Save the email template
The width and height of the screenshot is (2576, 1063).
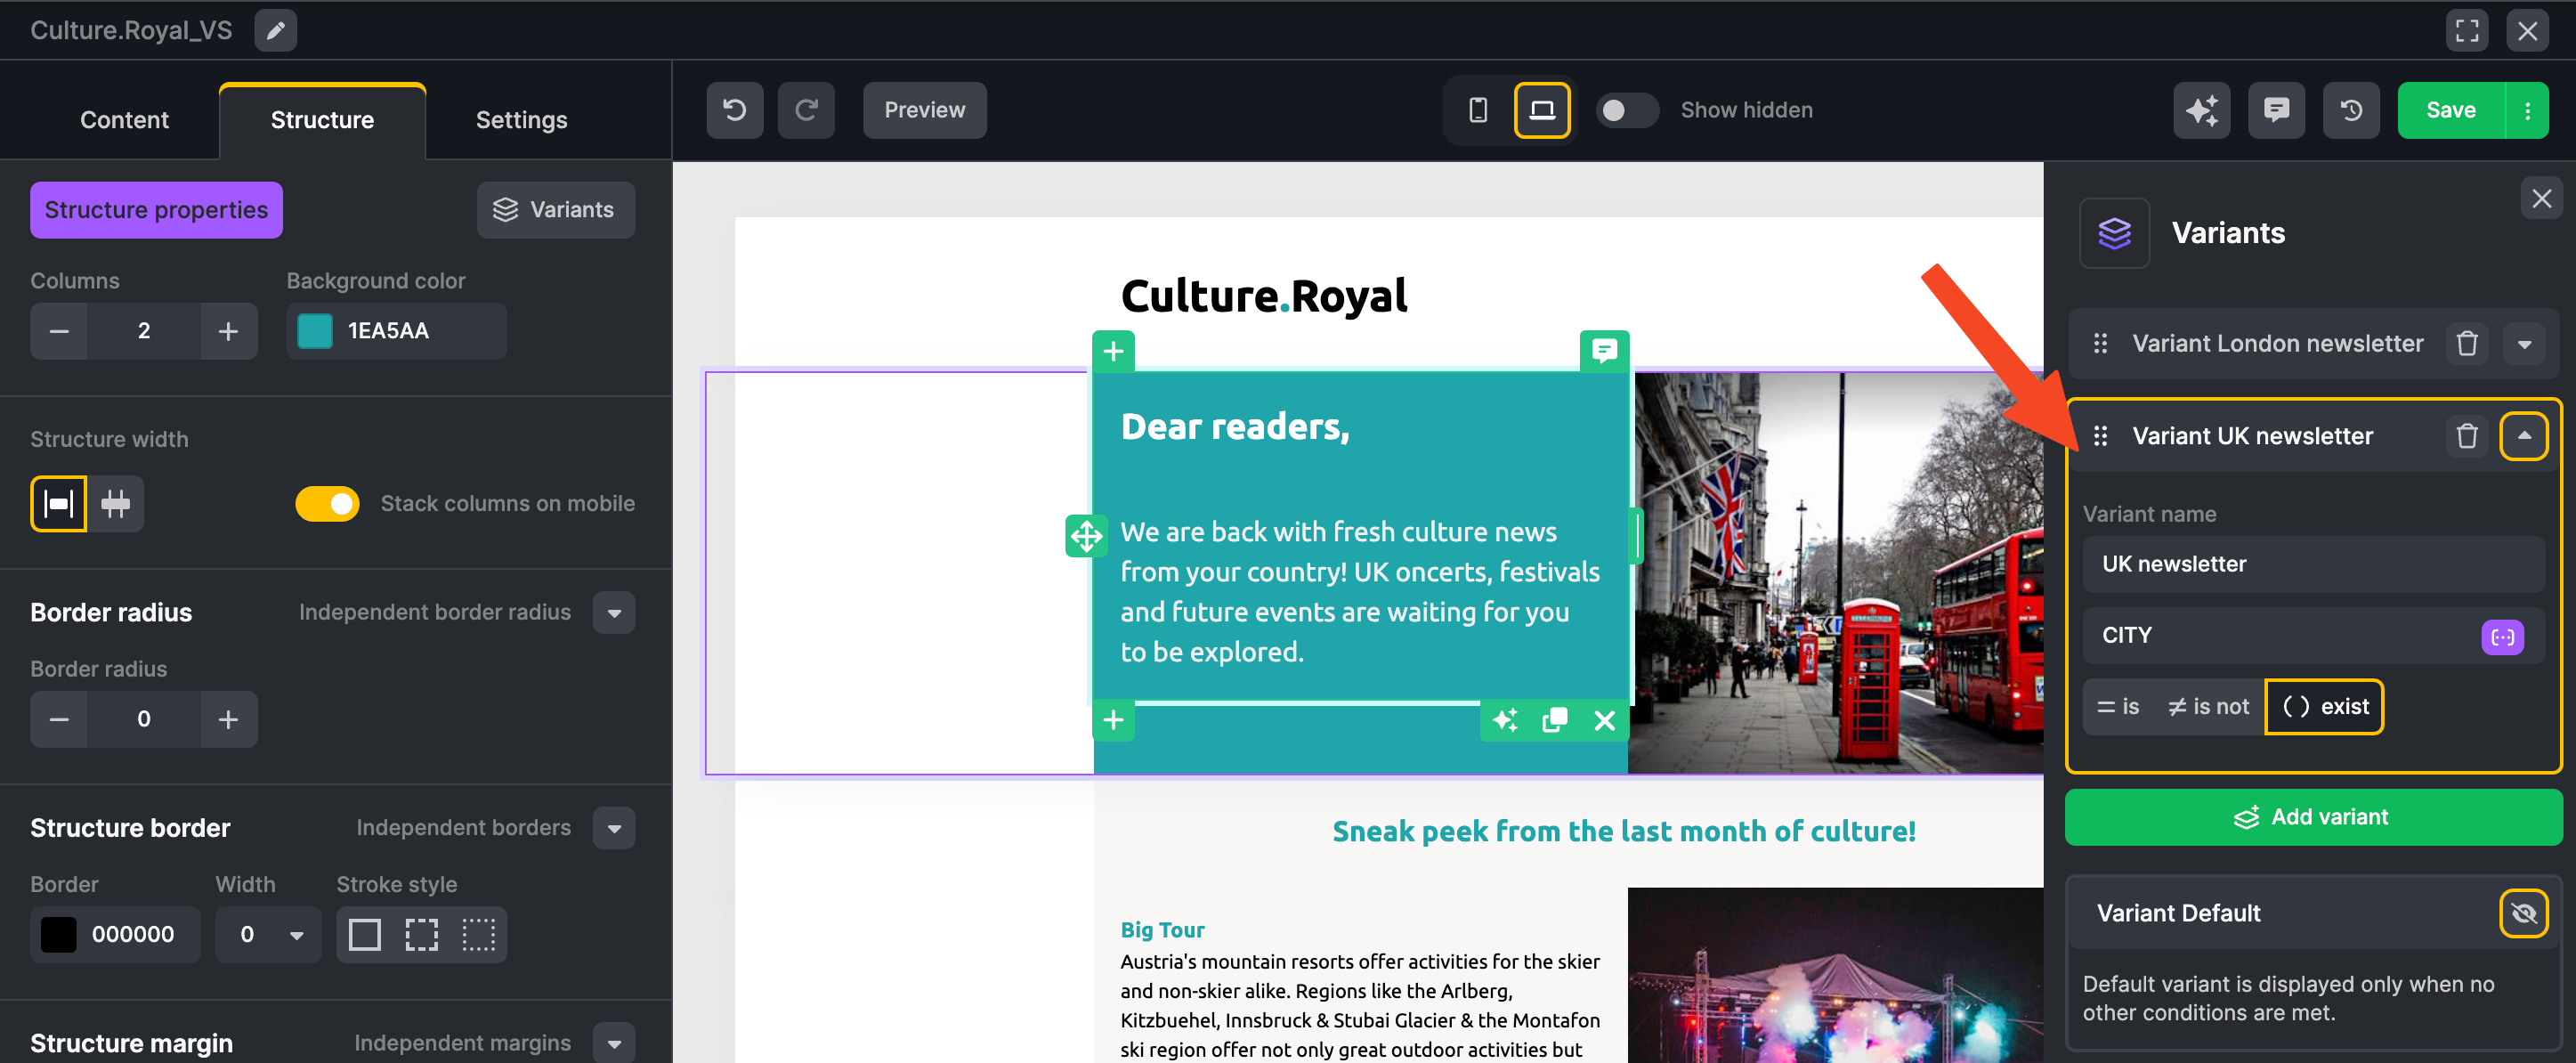click(x=2450, y=110)
